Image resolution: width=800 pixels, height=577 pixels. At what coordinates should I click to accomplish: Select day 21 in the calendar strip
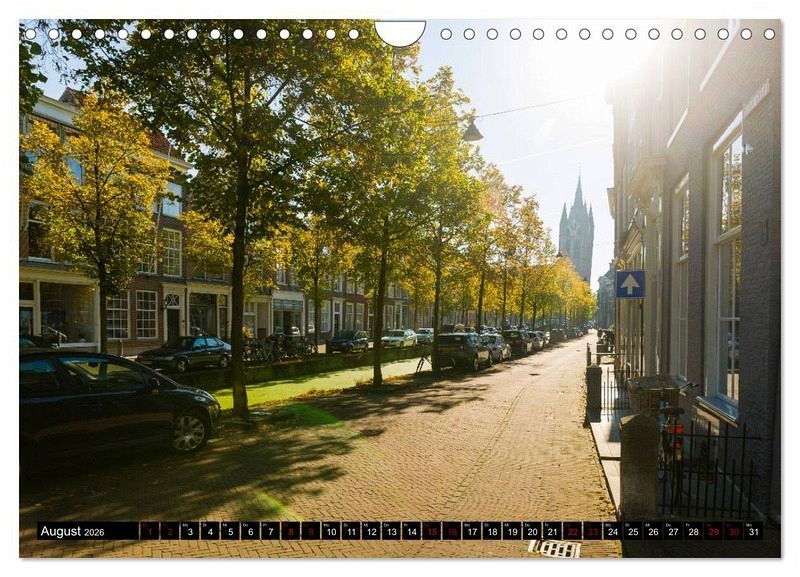click(552, 531)
